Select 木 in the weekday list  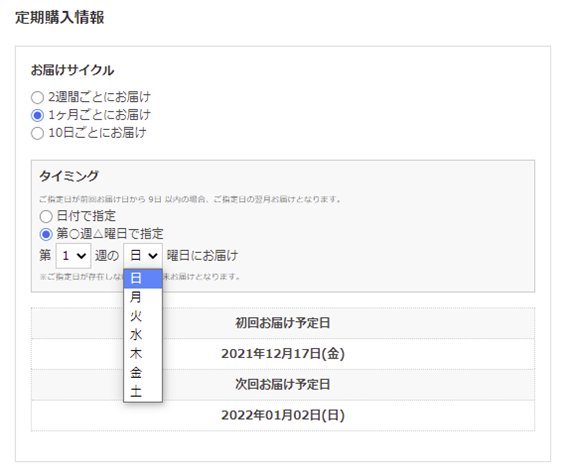point(143,354)
